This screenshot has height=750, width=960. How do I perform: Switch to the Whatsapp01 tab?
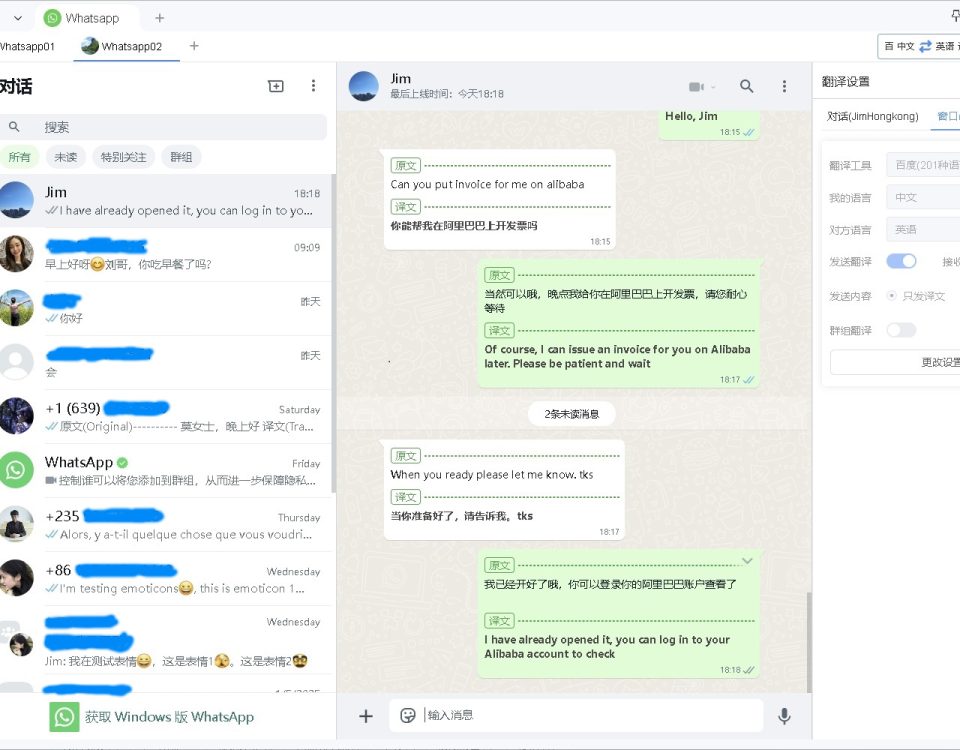pos(27,47)
